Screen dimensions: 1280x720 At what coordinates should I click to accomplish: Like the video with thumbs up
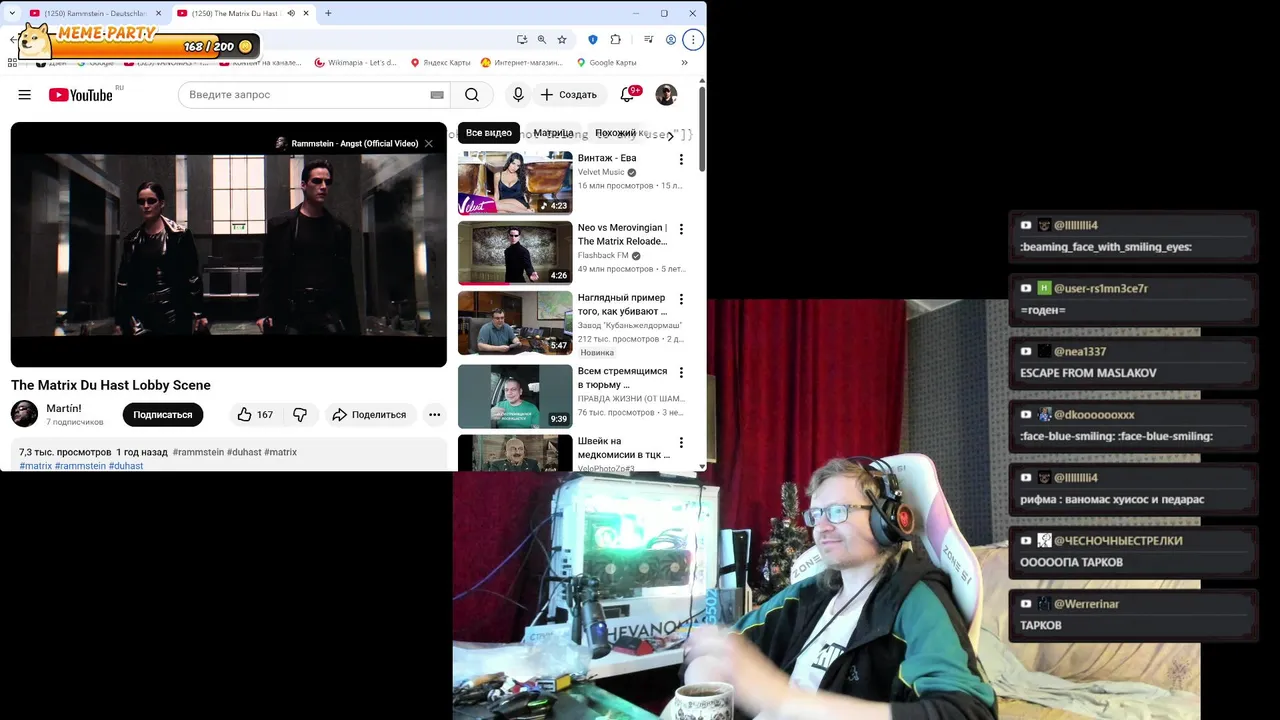(x=255, y=414)
